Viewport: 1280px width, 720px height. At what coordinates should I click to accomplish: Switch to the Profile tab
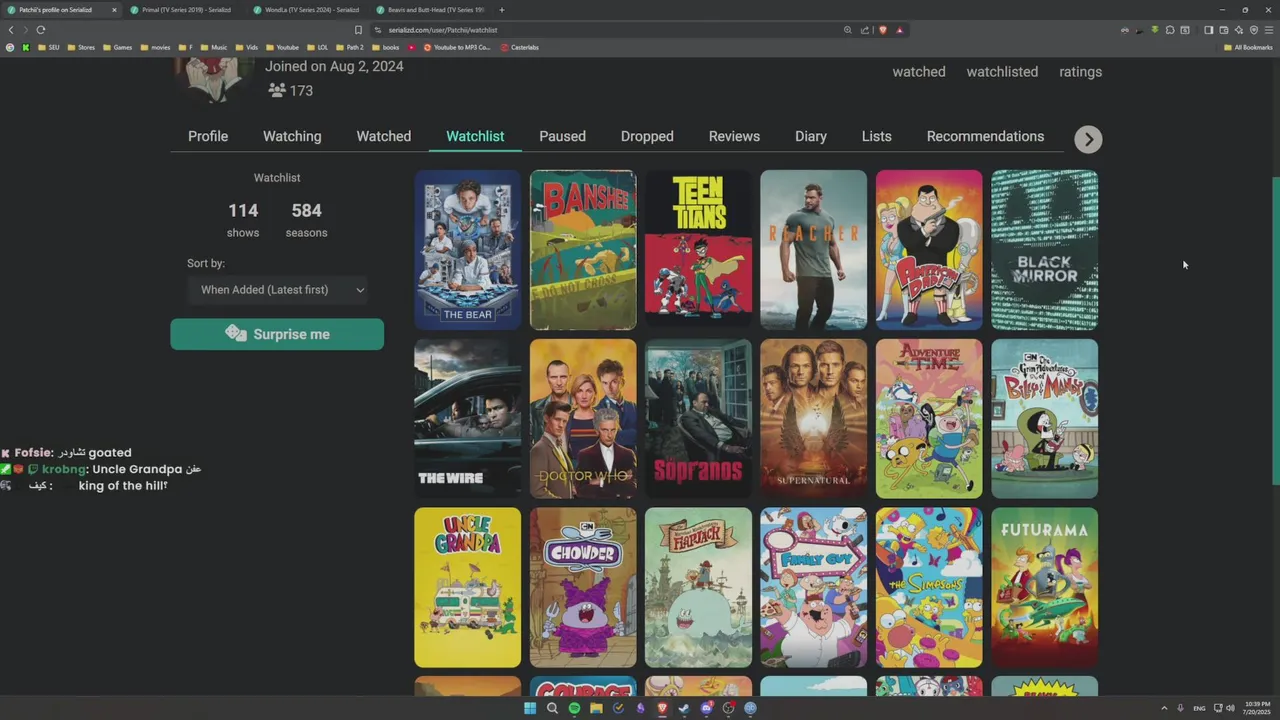coord(208,136)
